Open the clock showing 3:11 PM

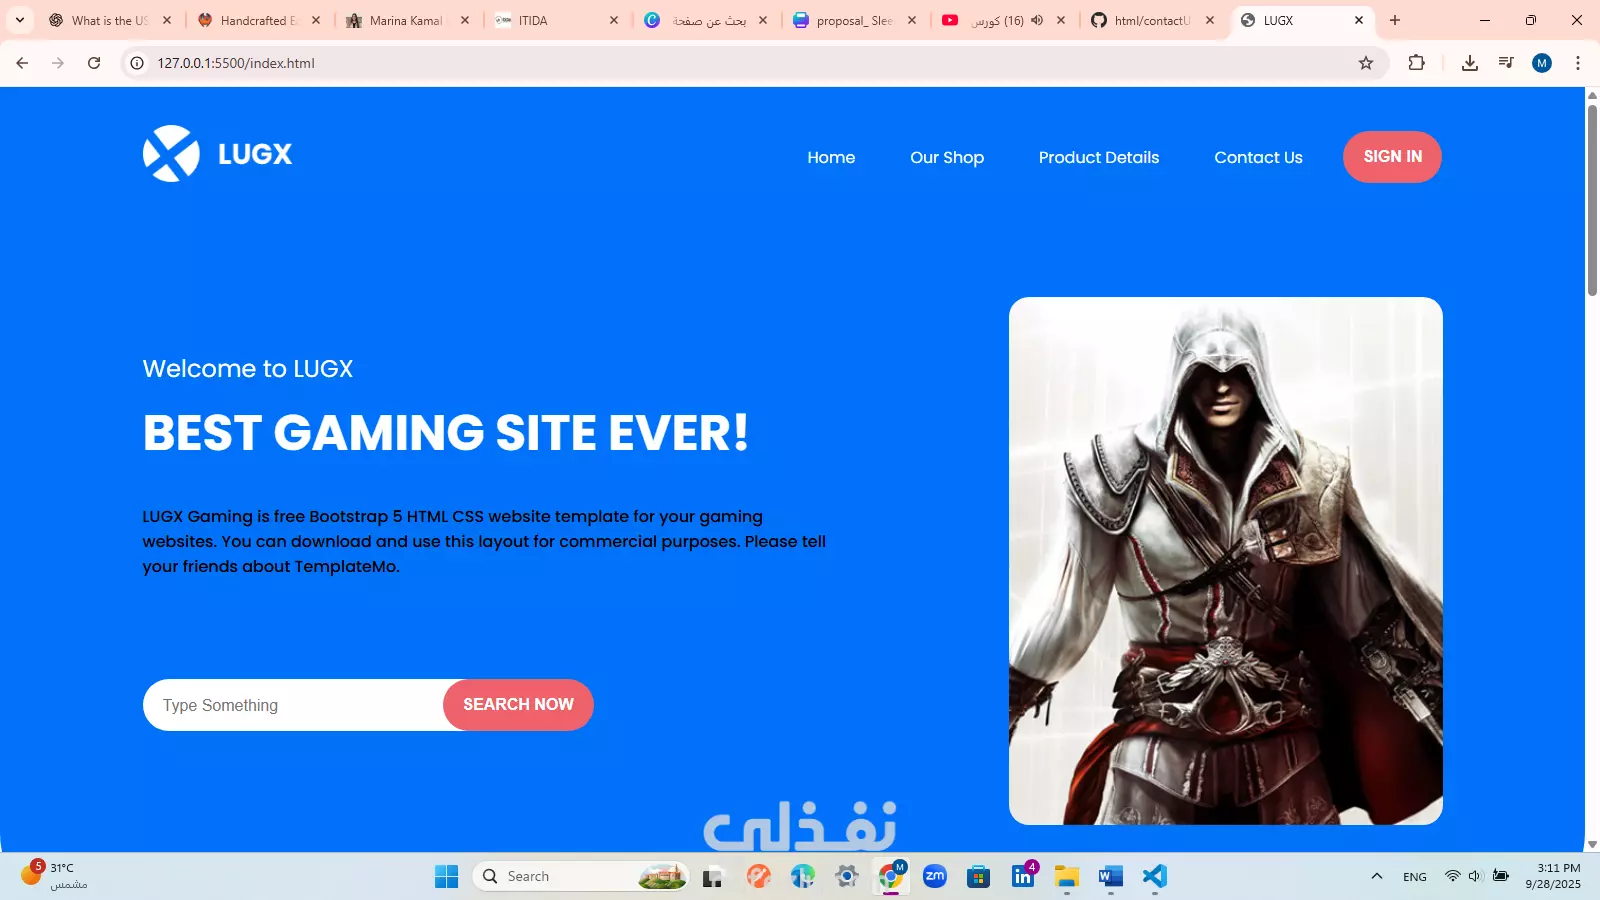tap(1553, 876)
